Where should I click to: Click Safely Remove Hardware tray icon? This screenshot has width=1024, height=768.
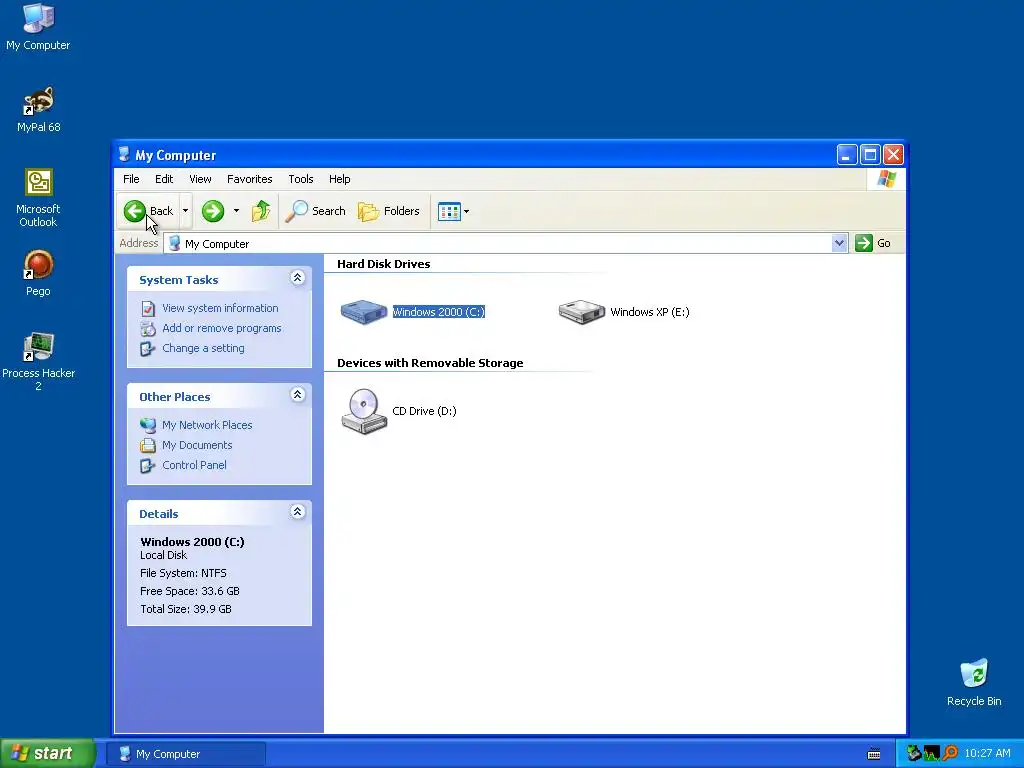click(914, 753)
